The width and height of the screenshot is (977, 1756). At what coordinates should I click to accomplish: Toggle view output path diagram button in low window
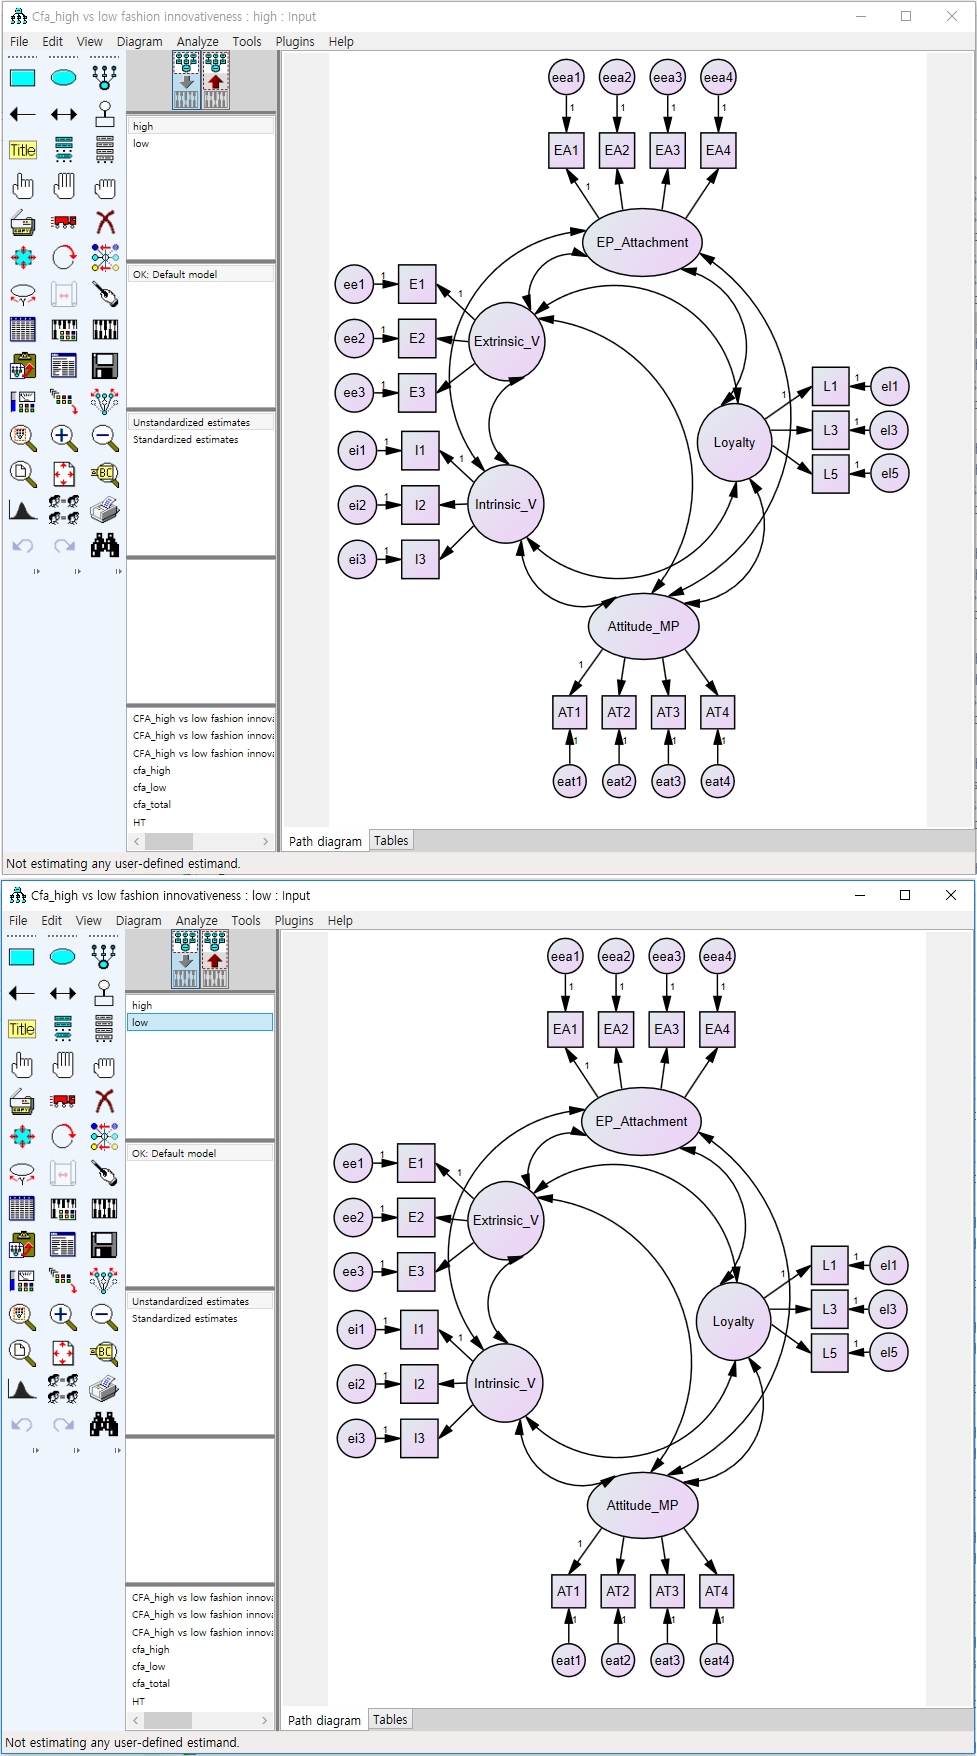click(215, 959)
